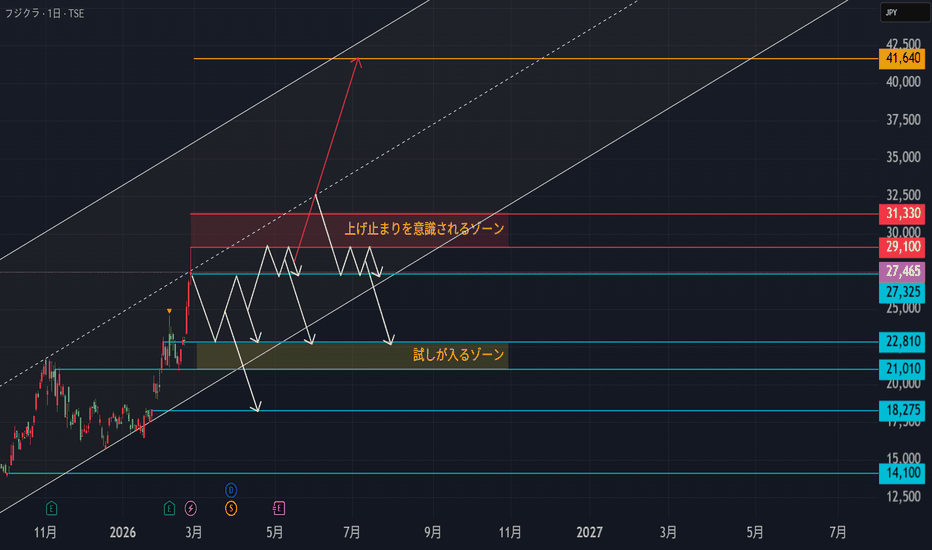
Task: Select the cyan 22,810 price label
Action: click(x=902, y=341)
